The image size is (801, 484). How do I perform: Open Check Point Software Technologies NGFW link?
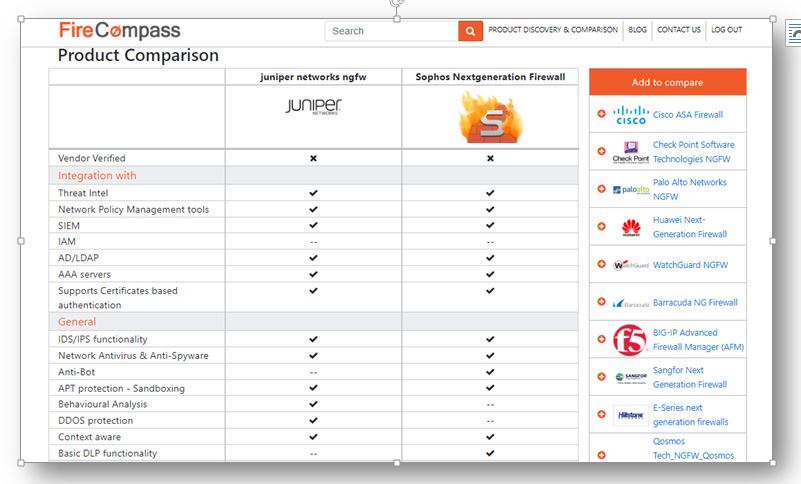[x=693, y=152]
